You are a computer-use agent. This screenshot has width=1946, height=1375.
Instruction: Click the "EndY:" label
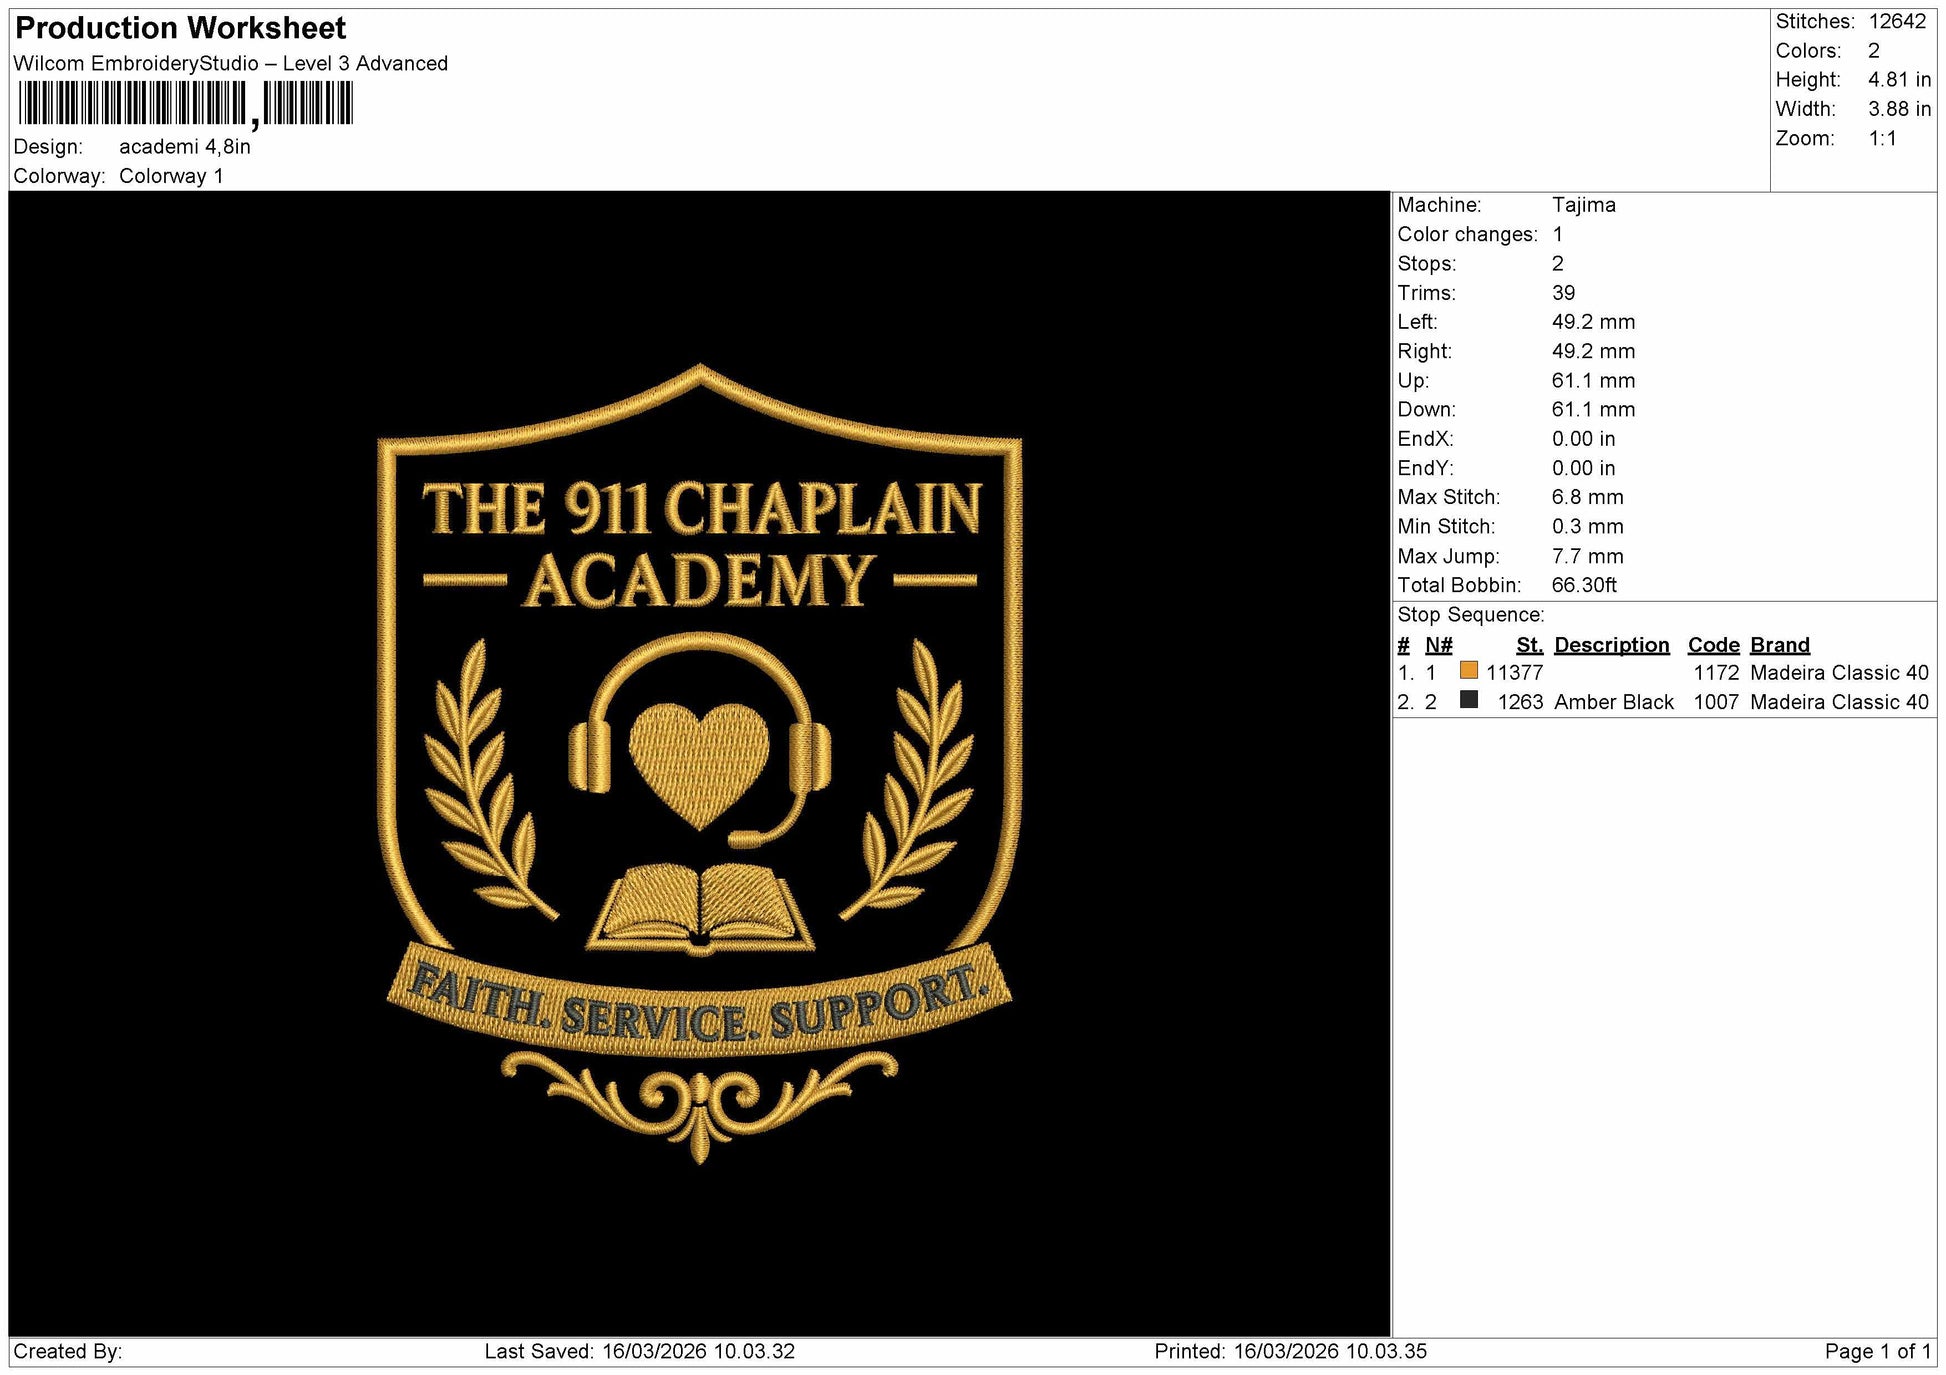[x=1425, y=468]
